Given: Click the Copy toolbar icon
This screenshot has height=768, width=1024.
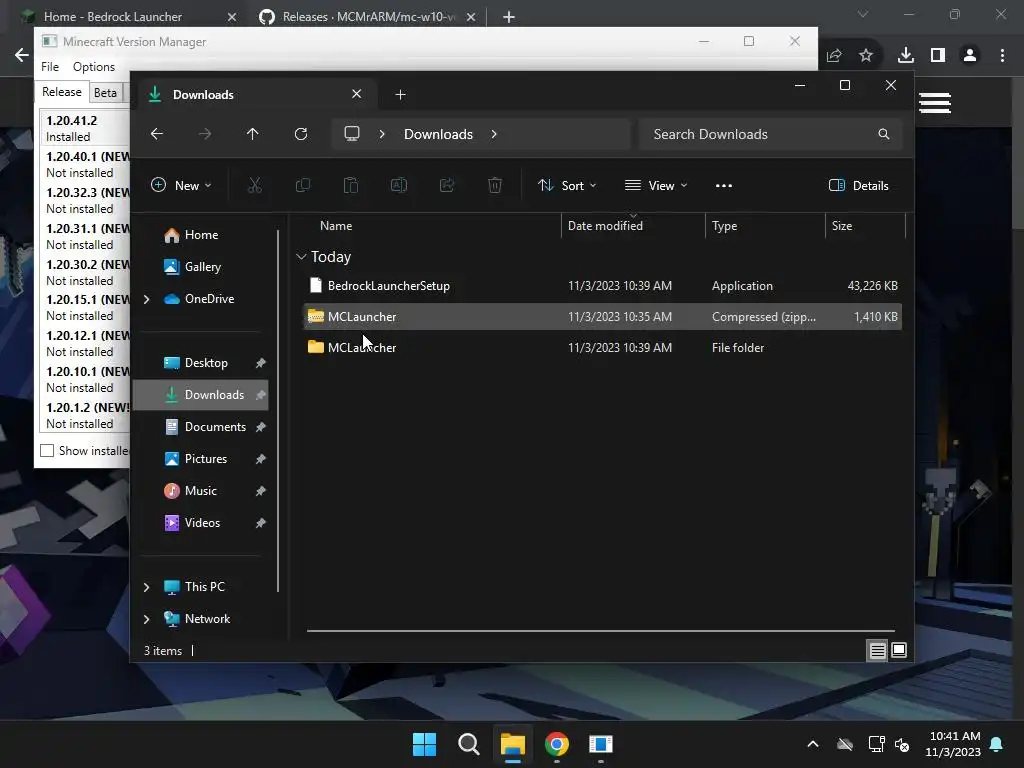Looking at the screenshot, I should pos(302,185).
